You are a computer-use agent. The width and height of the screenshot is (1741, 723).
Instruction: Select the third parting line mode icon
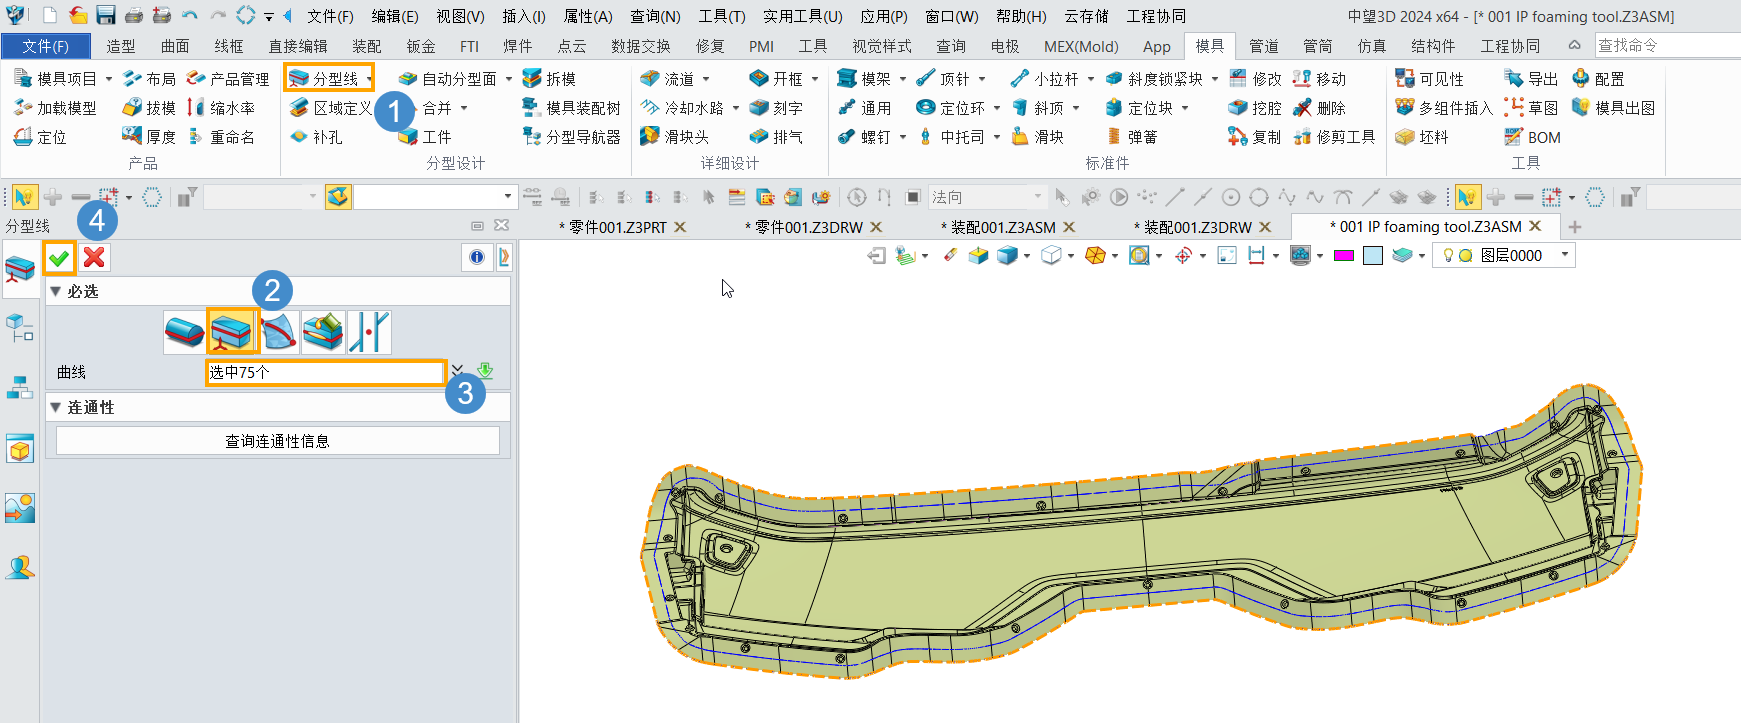pos(280,332)
